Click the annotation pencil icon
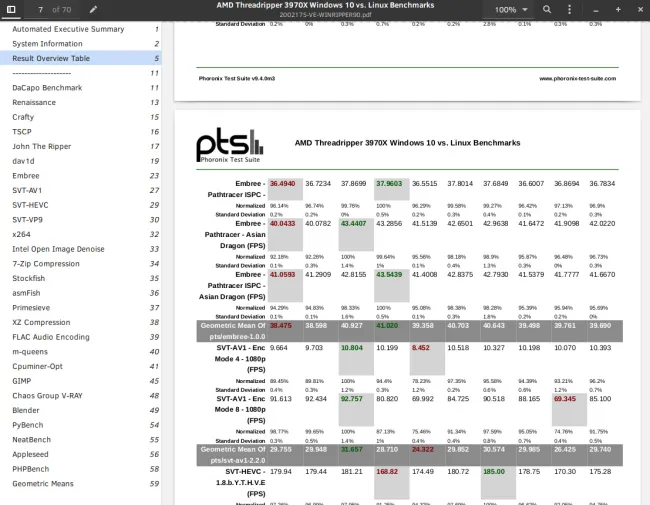Viewport: 650px width, 505px height. 93,9
